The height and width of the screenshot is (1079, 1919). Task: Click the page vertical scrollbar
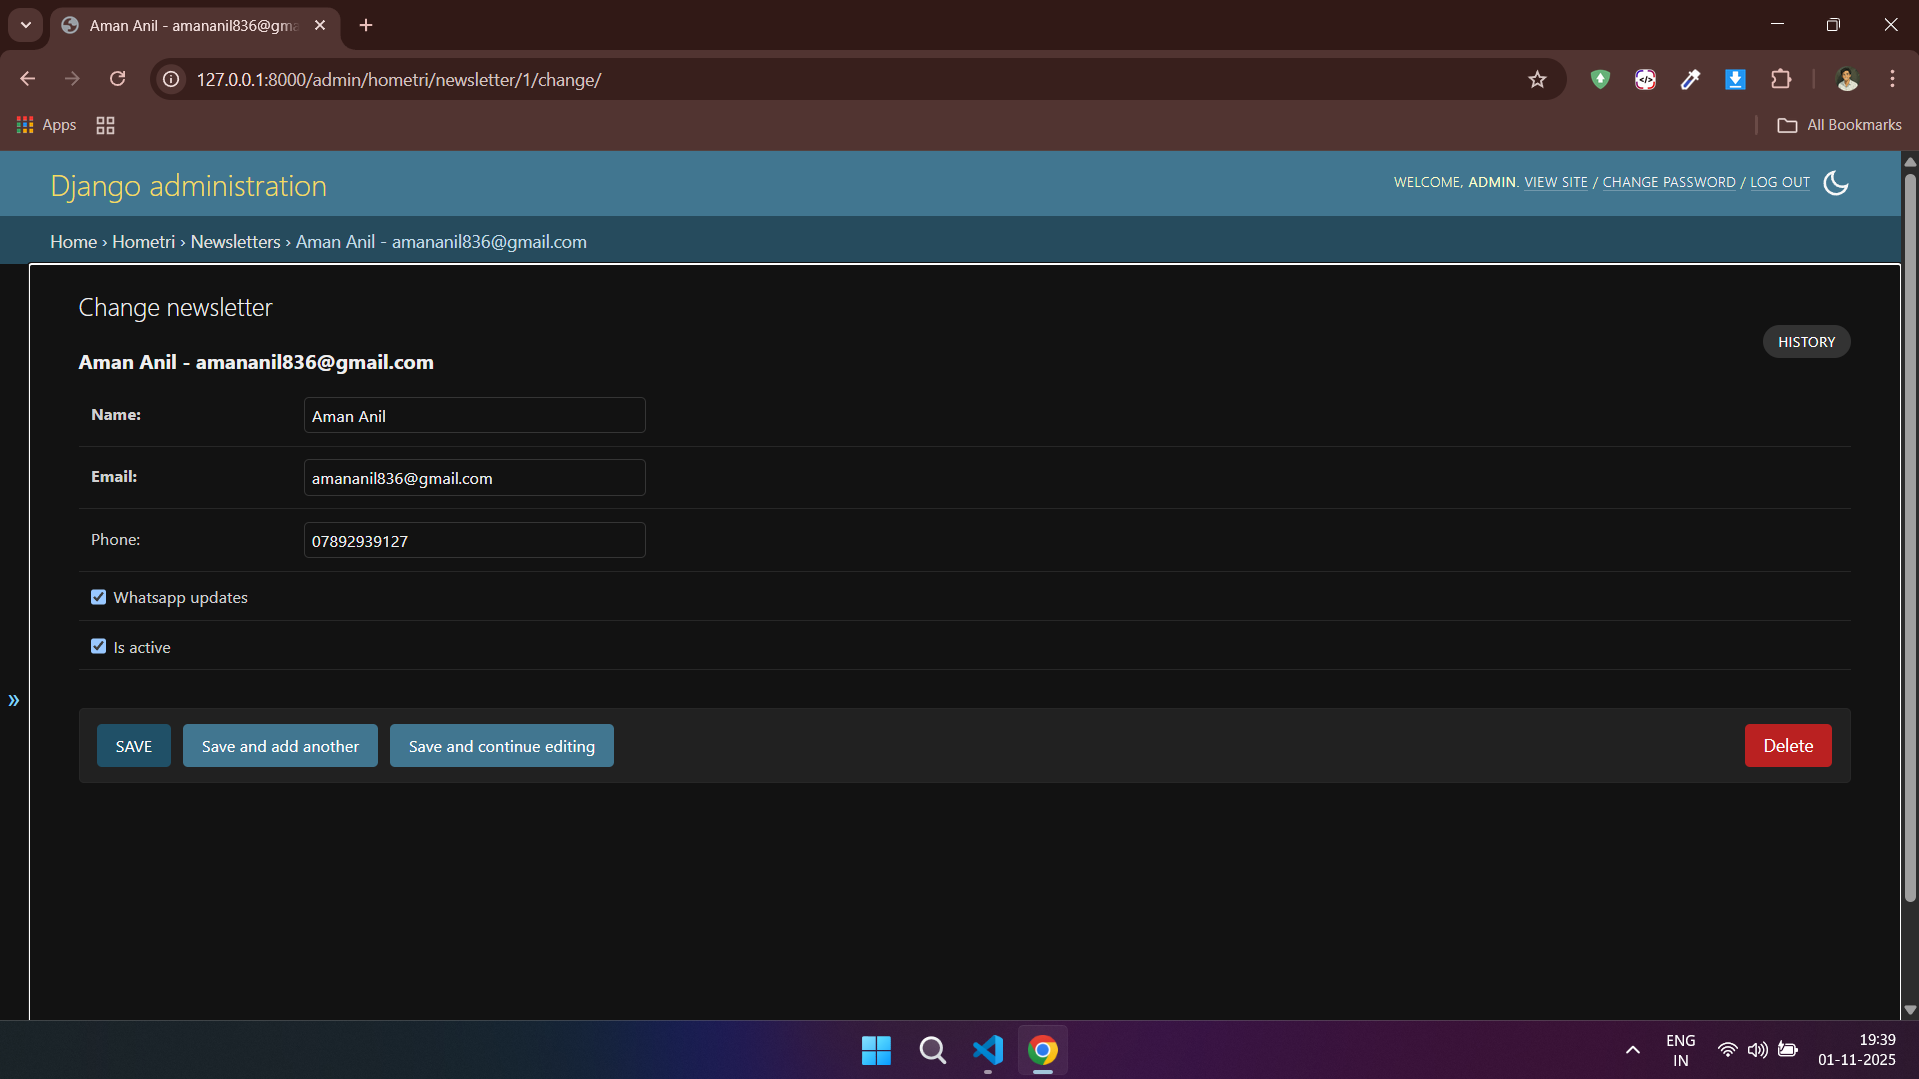tap(1910, 538)
